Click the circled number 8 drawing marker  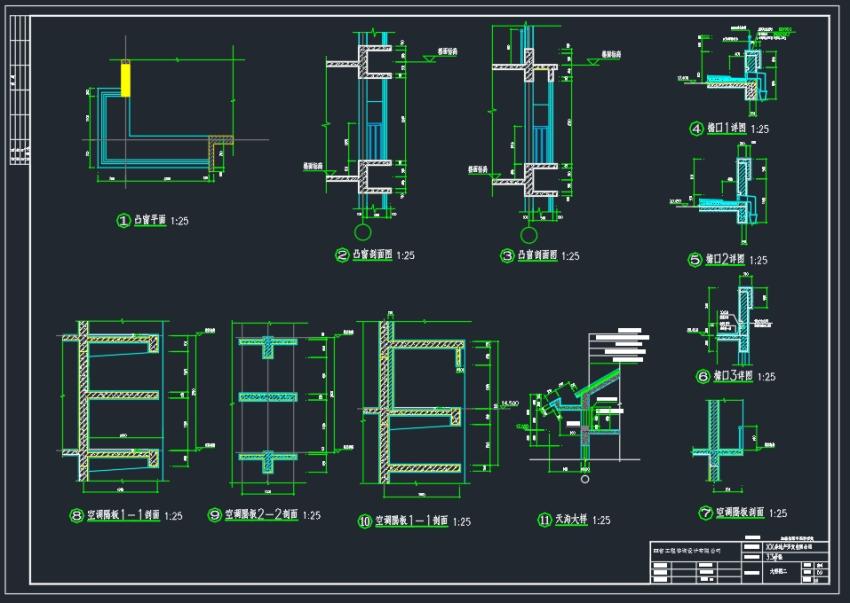pyautogui.click(x=76, y=515)
